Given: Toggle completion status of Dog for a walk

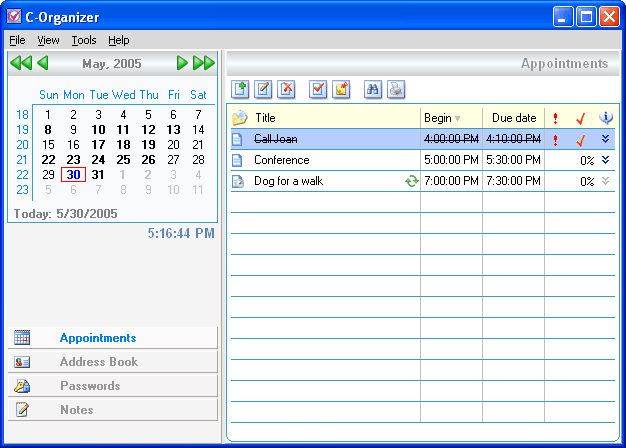Looking at the screenshot, I should pyautogui.click(x=586, y=181).
